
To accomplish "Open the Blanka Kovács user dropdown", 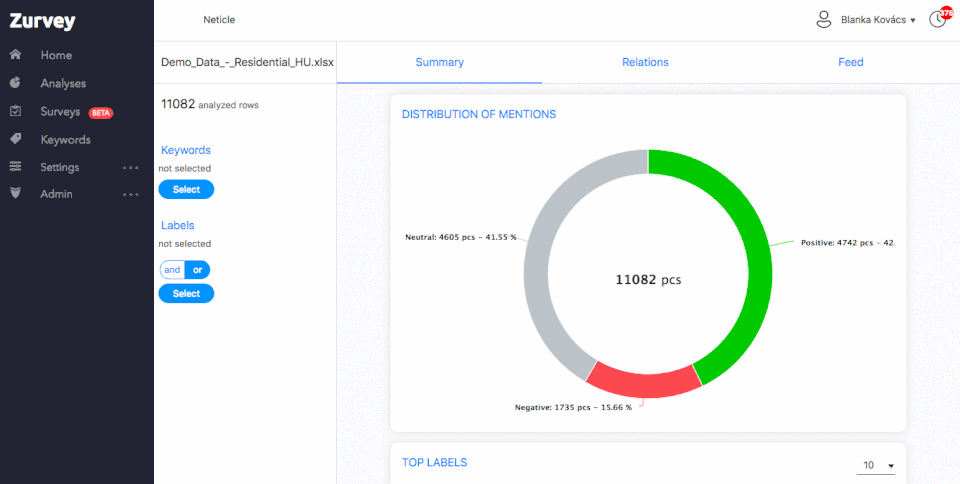I will pos(878,20).
